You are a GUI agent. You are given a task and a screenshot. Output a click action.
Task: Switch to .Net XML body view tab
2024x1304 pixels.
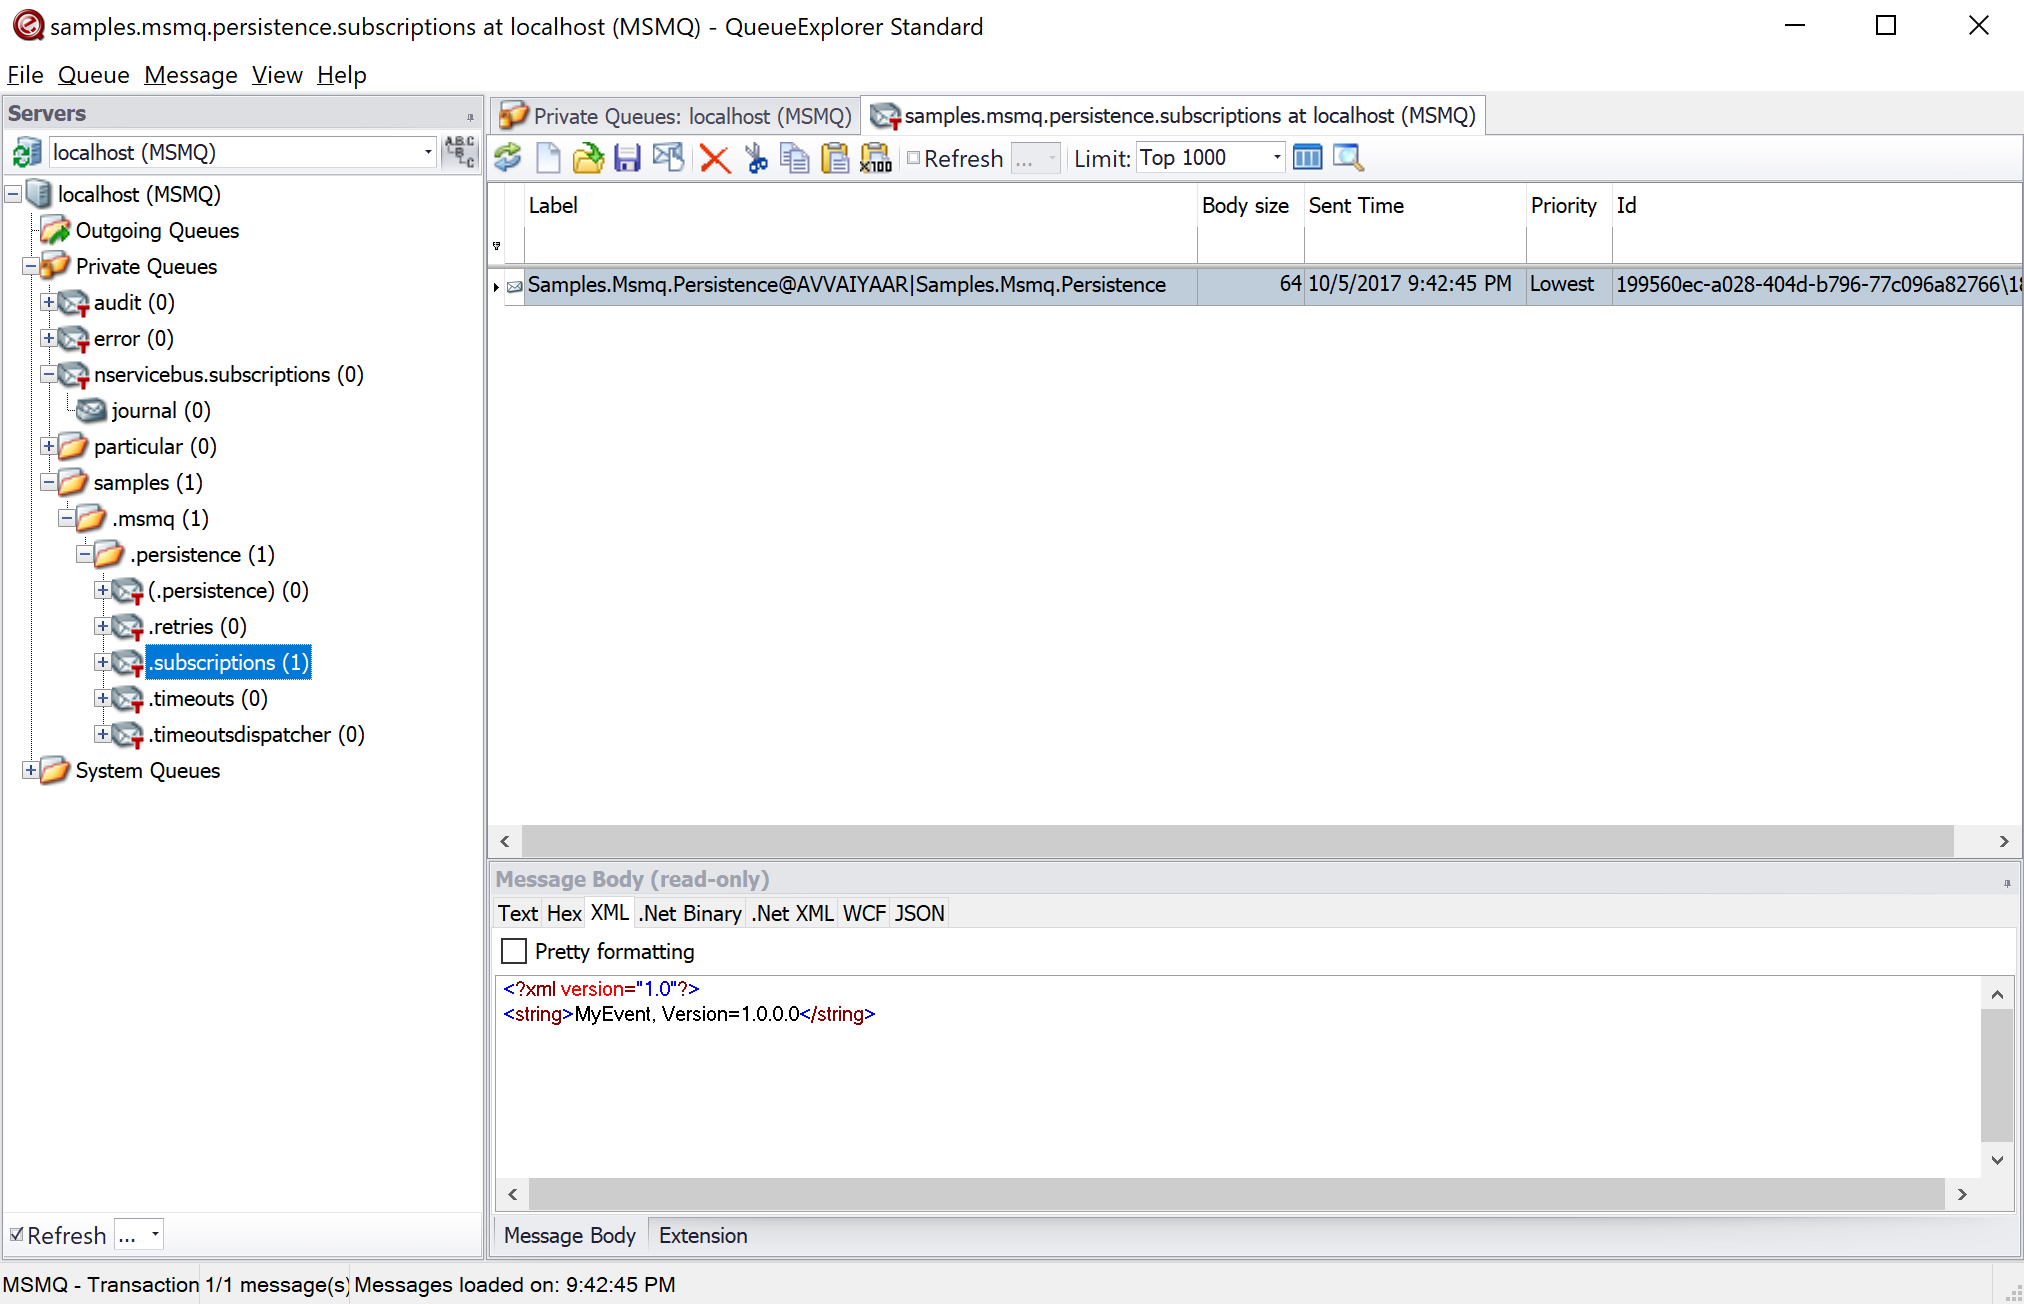coord(793,913)
